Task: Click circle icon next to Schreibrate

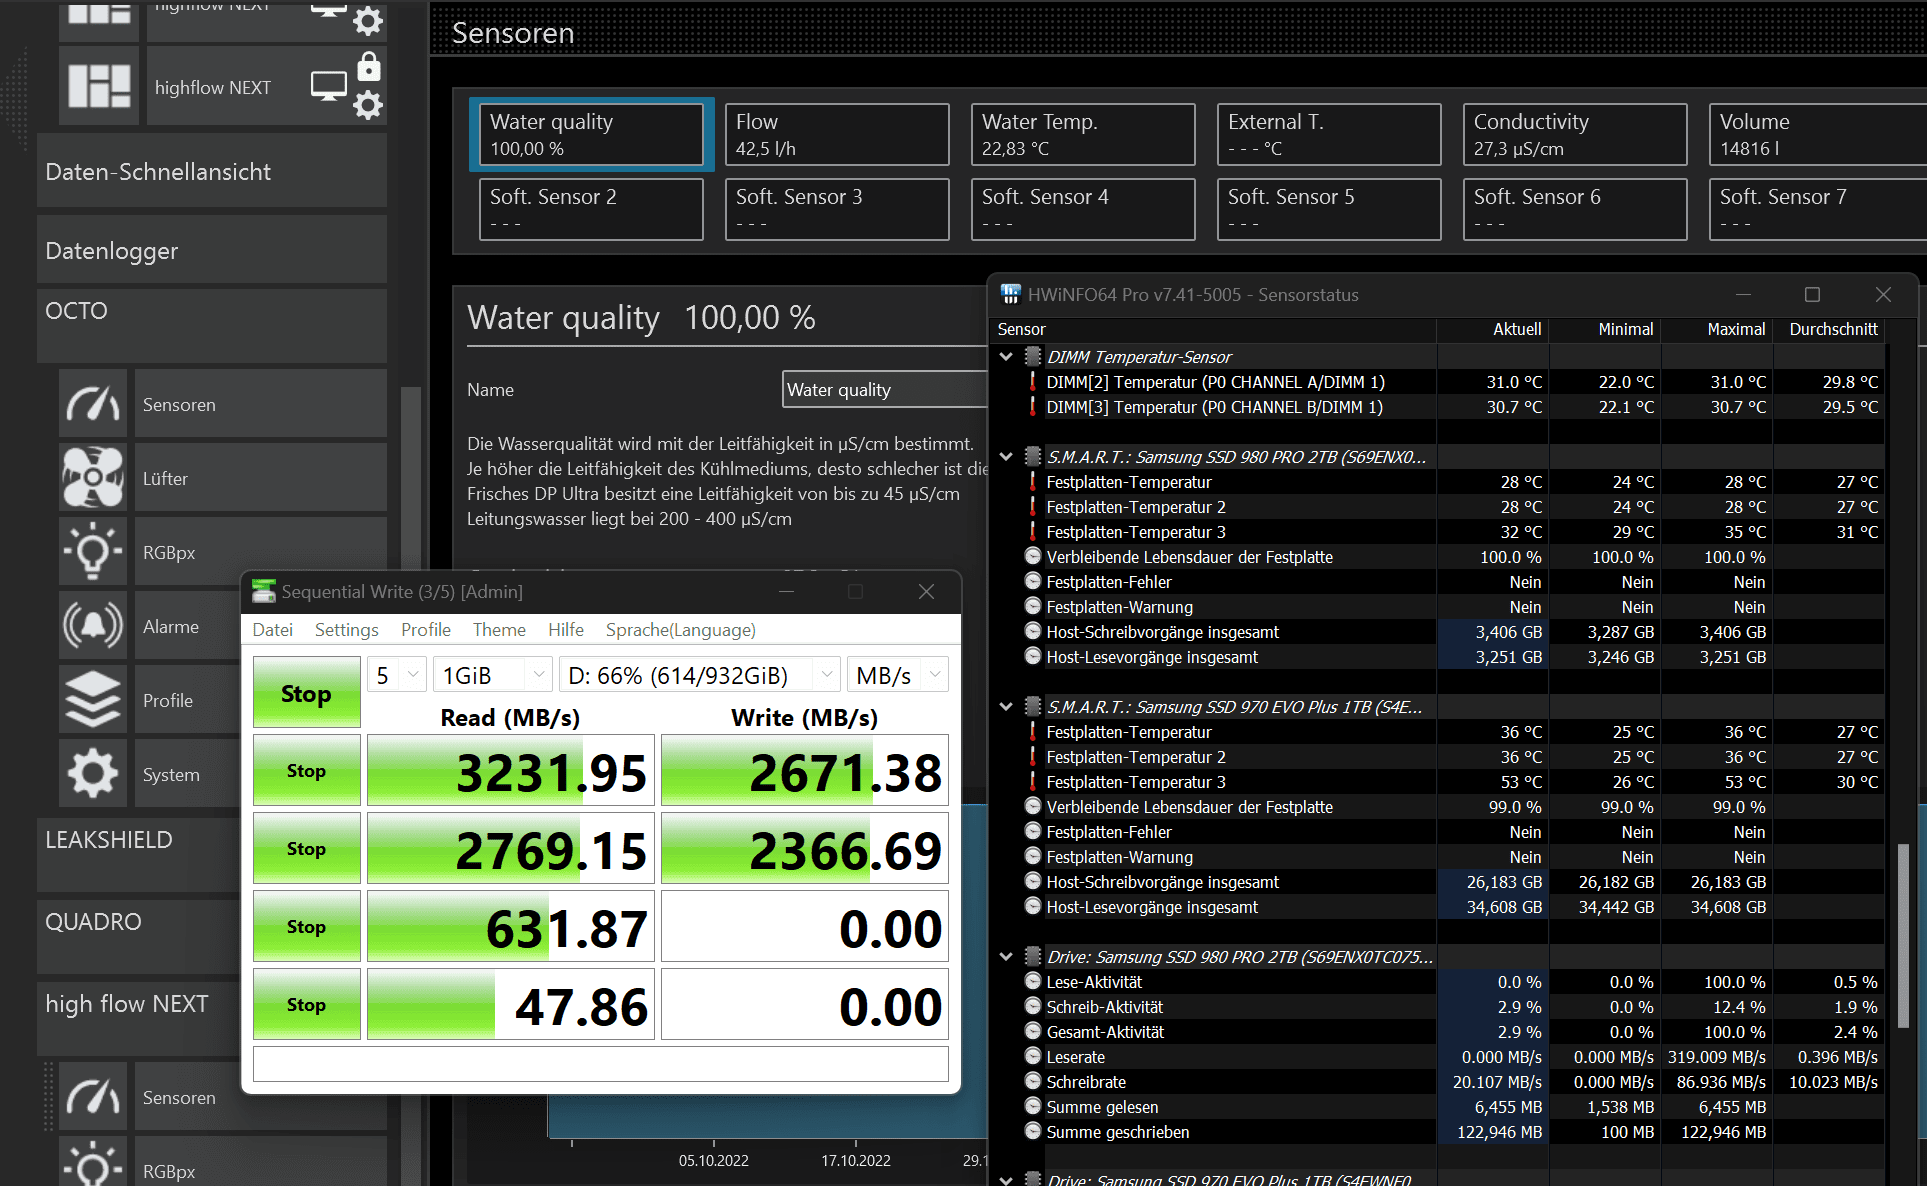Action: point(1033,1080)
